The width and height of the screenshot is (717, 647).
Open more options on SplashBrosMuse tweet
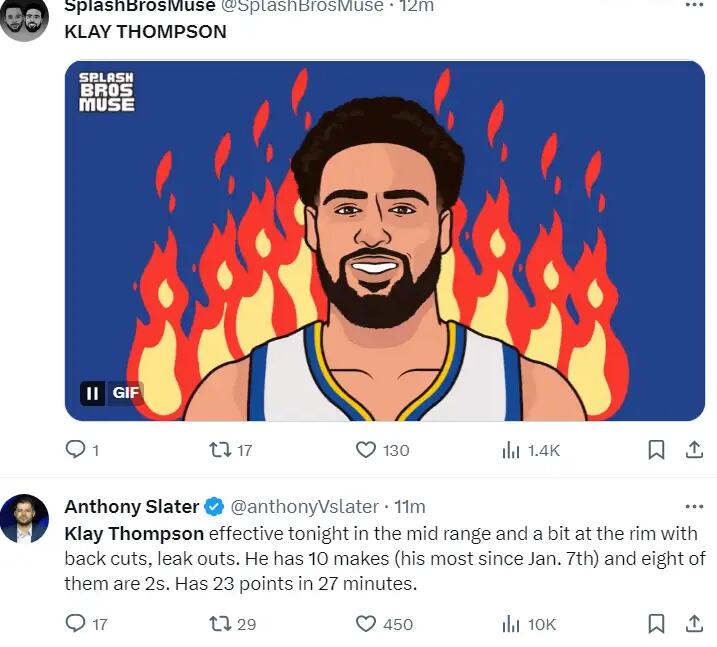click(694, 5)
